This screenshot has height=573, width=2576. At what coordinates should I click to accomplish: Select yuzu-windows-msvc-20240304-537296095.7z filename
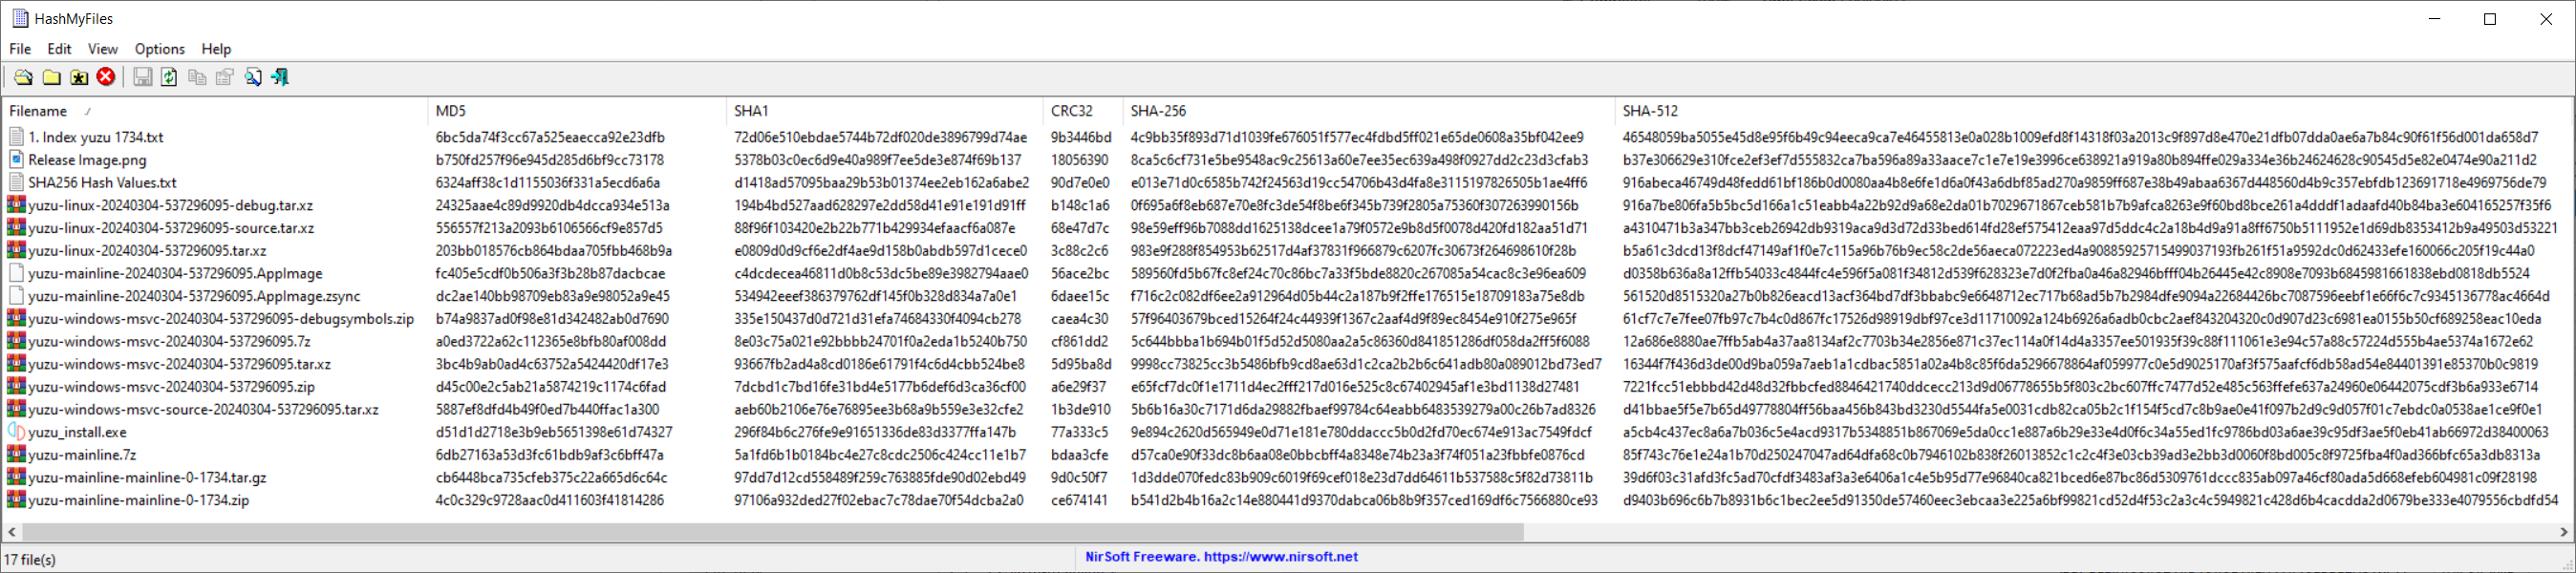pos(169,341)
